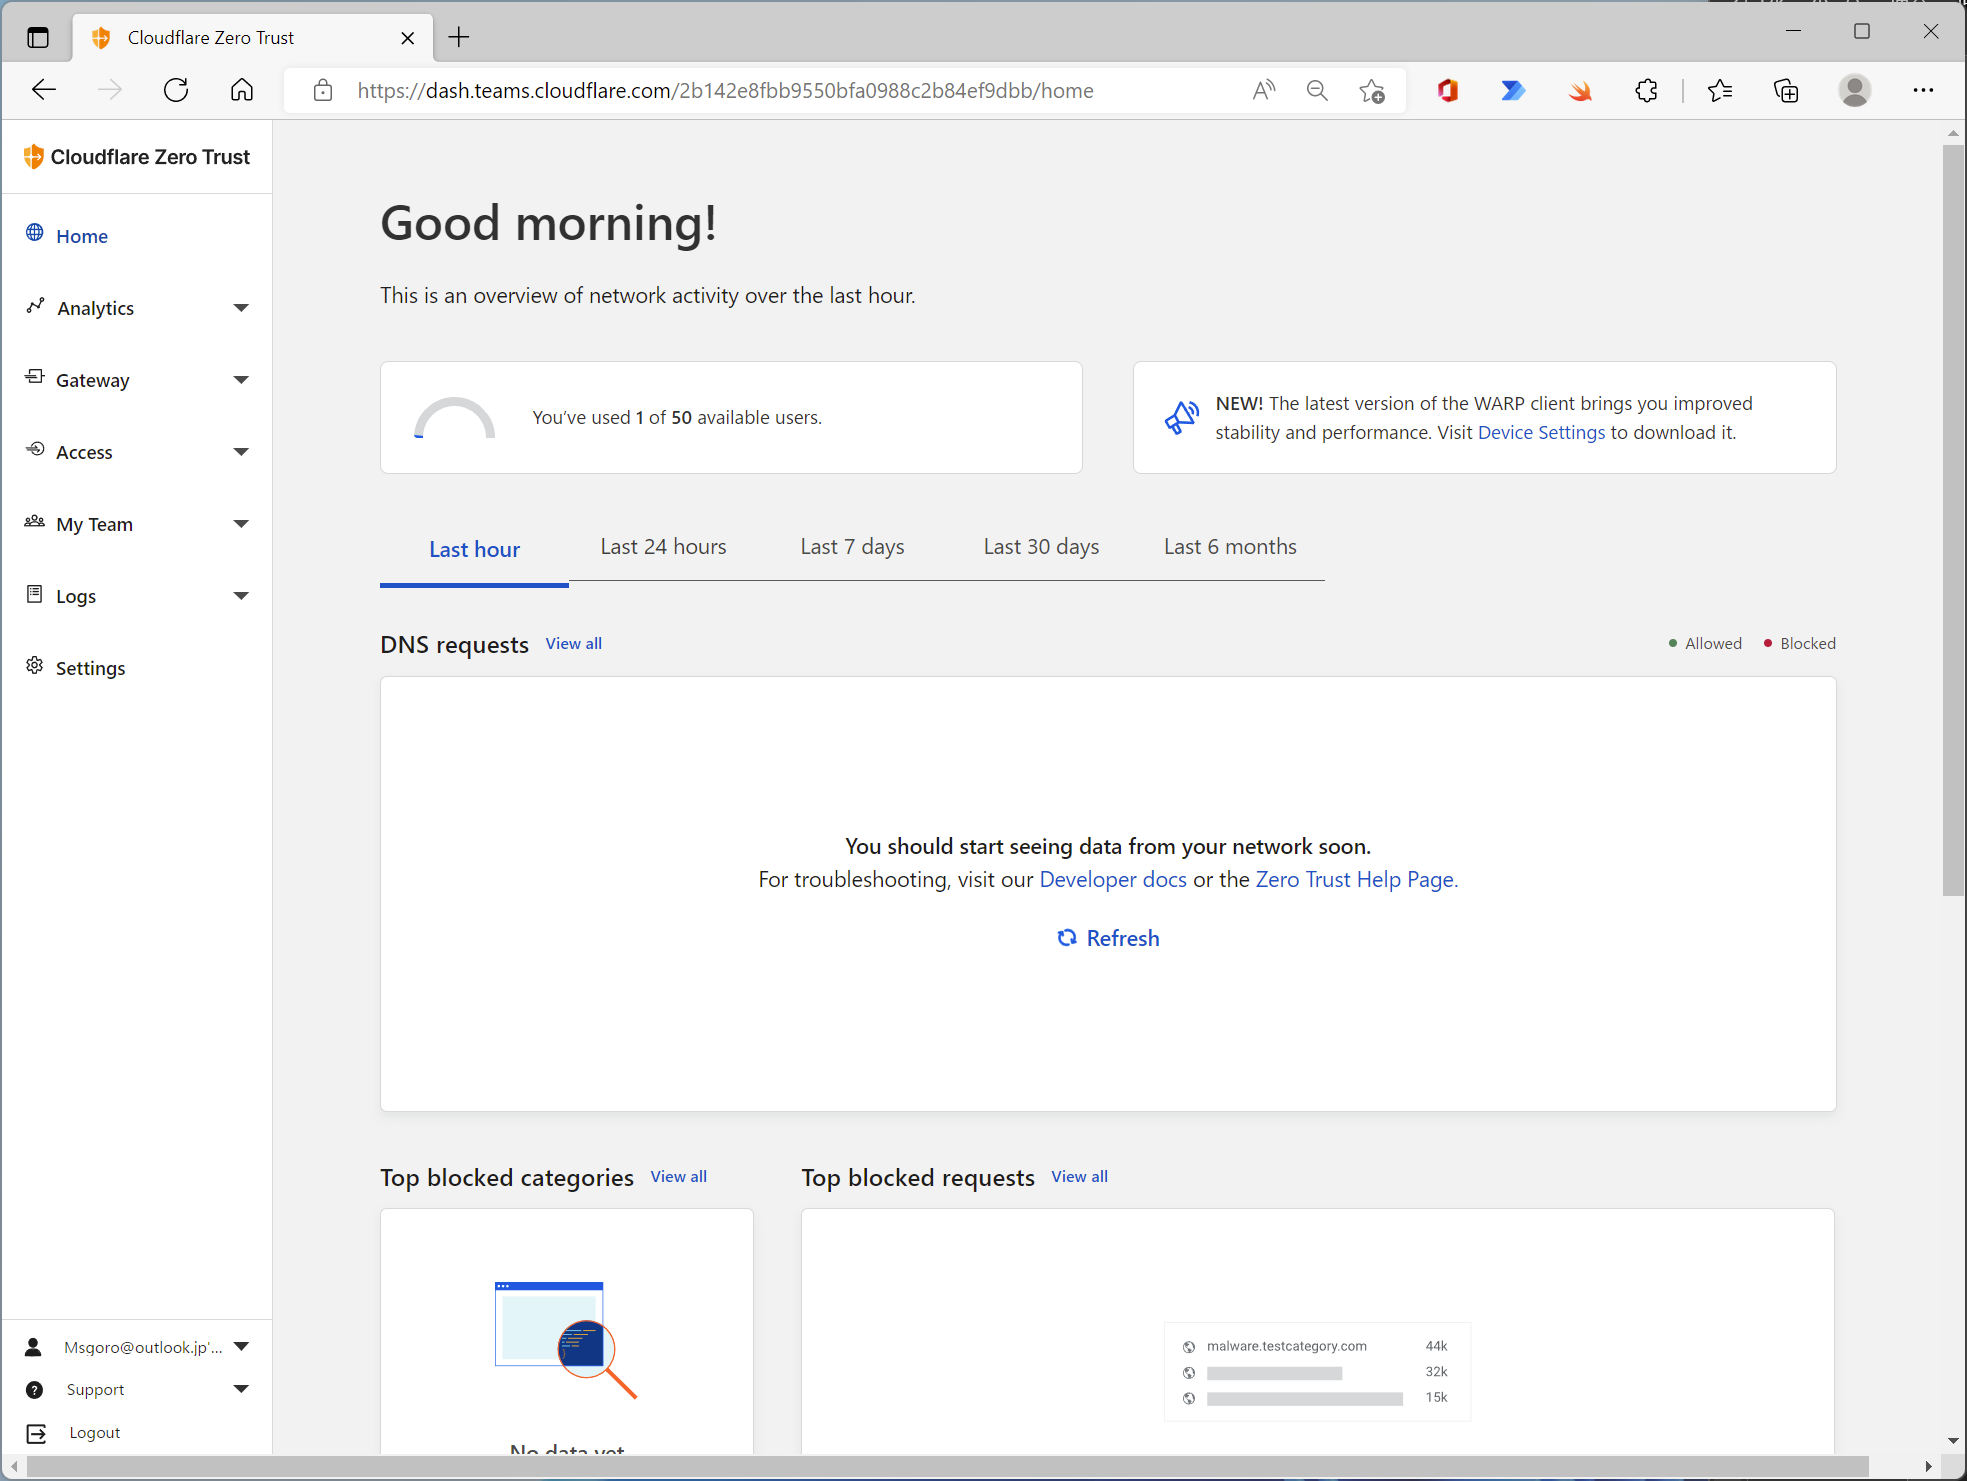
Task: Switch to Last 7 days tab
Action: pyautogui.click(x=852, y=547)
